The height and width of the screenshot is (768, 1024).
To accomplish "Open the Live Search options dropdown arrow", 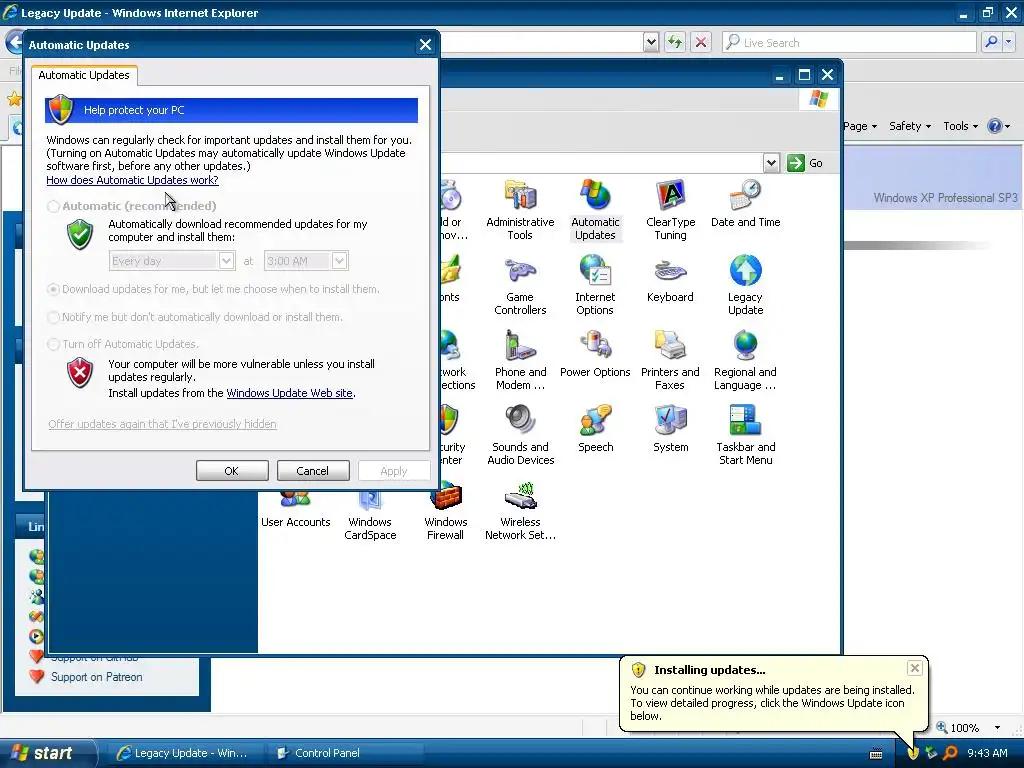I will (x=1009, y=42).
